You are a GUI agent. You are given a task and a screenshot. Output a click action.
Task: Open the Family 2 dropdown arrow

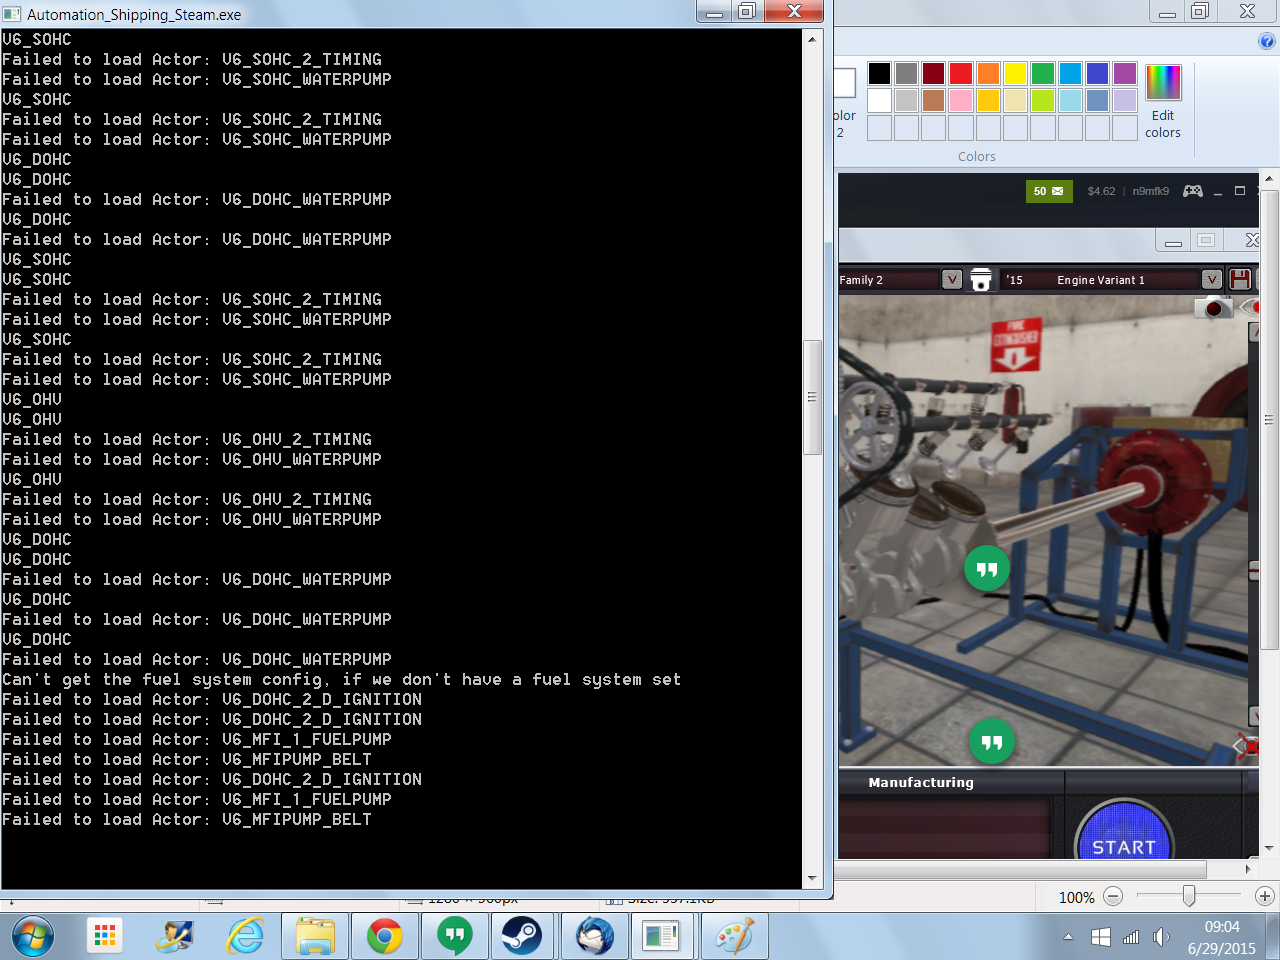[x=952, y=280]
